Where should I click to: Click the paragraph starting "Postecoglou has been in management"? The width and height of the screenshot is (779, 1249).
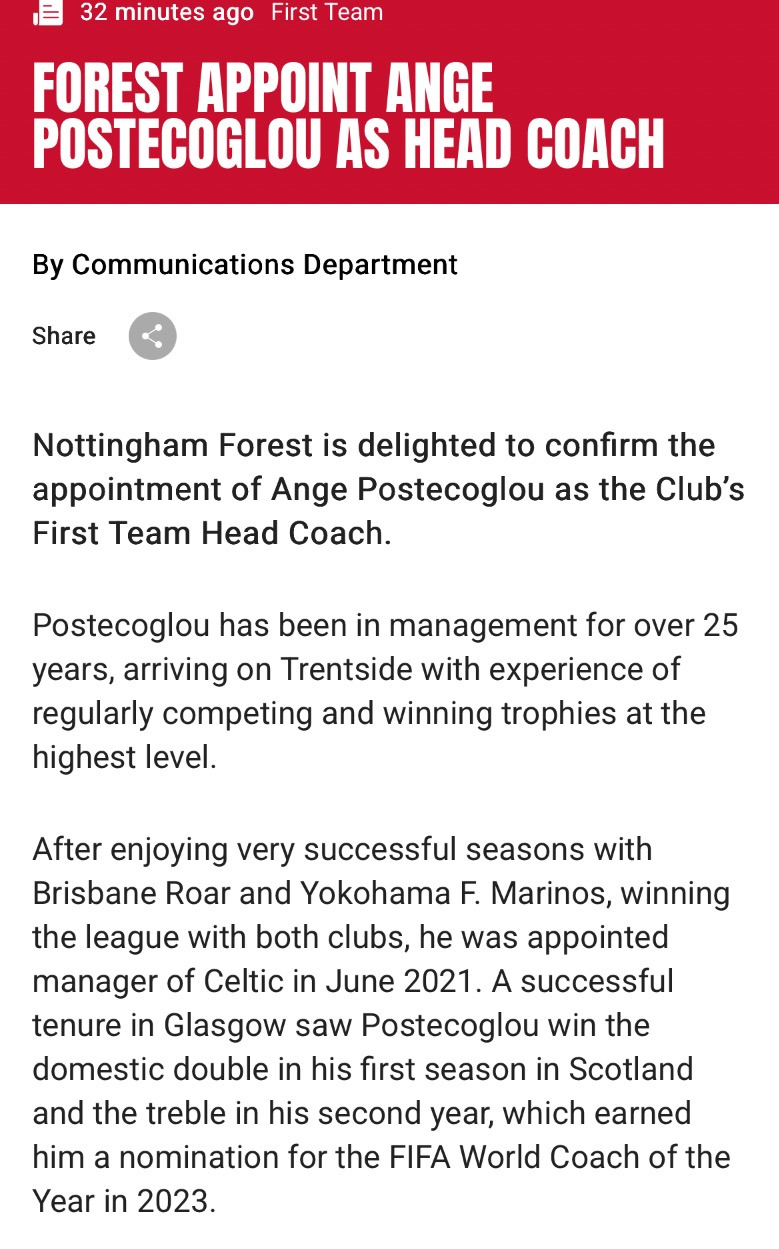[385, 691]
